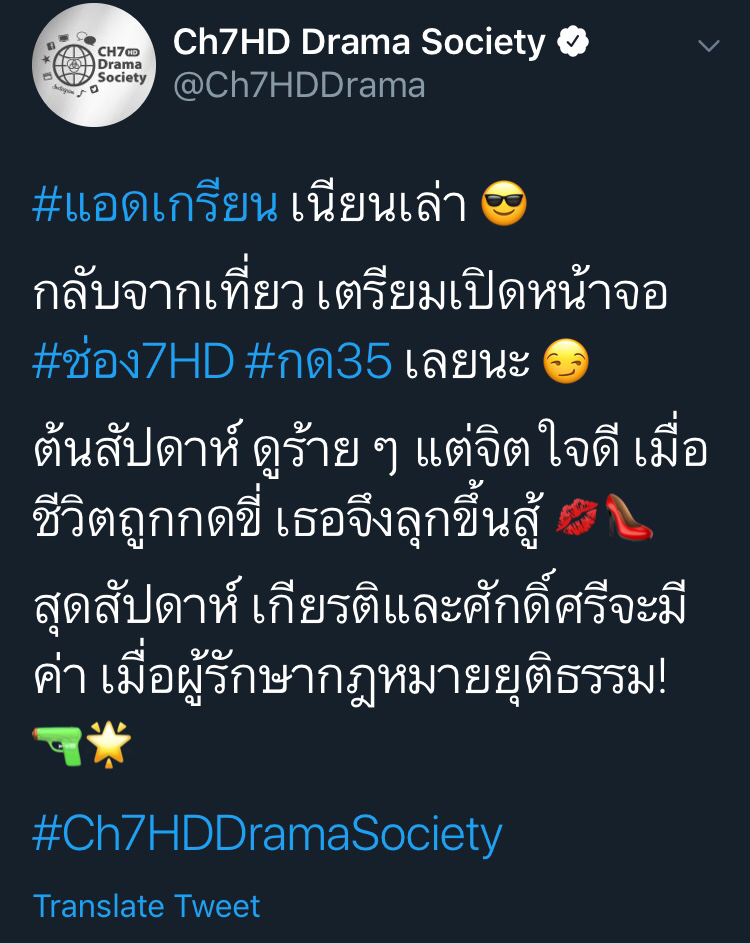
Task: Click the glowing star emoji
Action: [x=108, y=745]
